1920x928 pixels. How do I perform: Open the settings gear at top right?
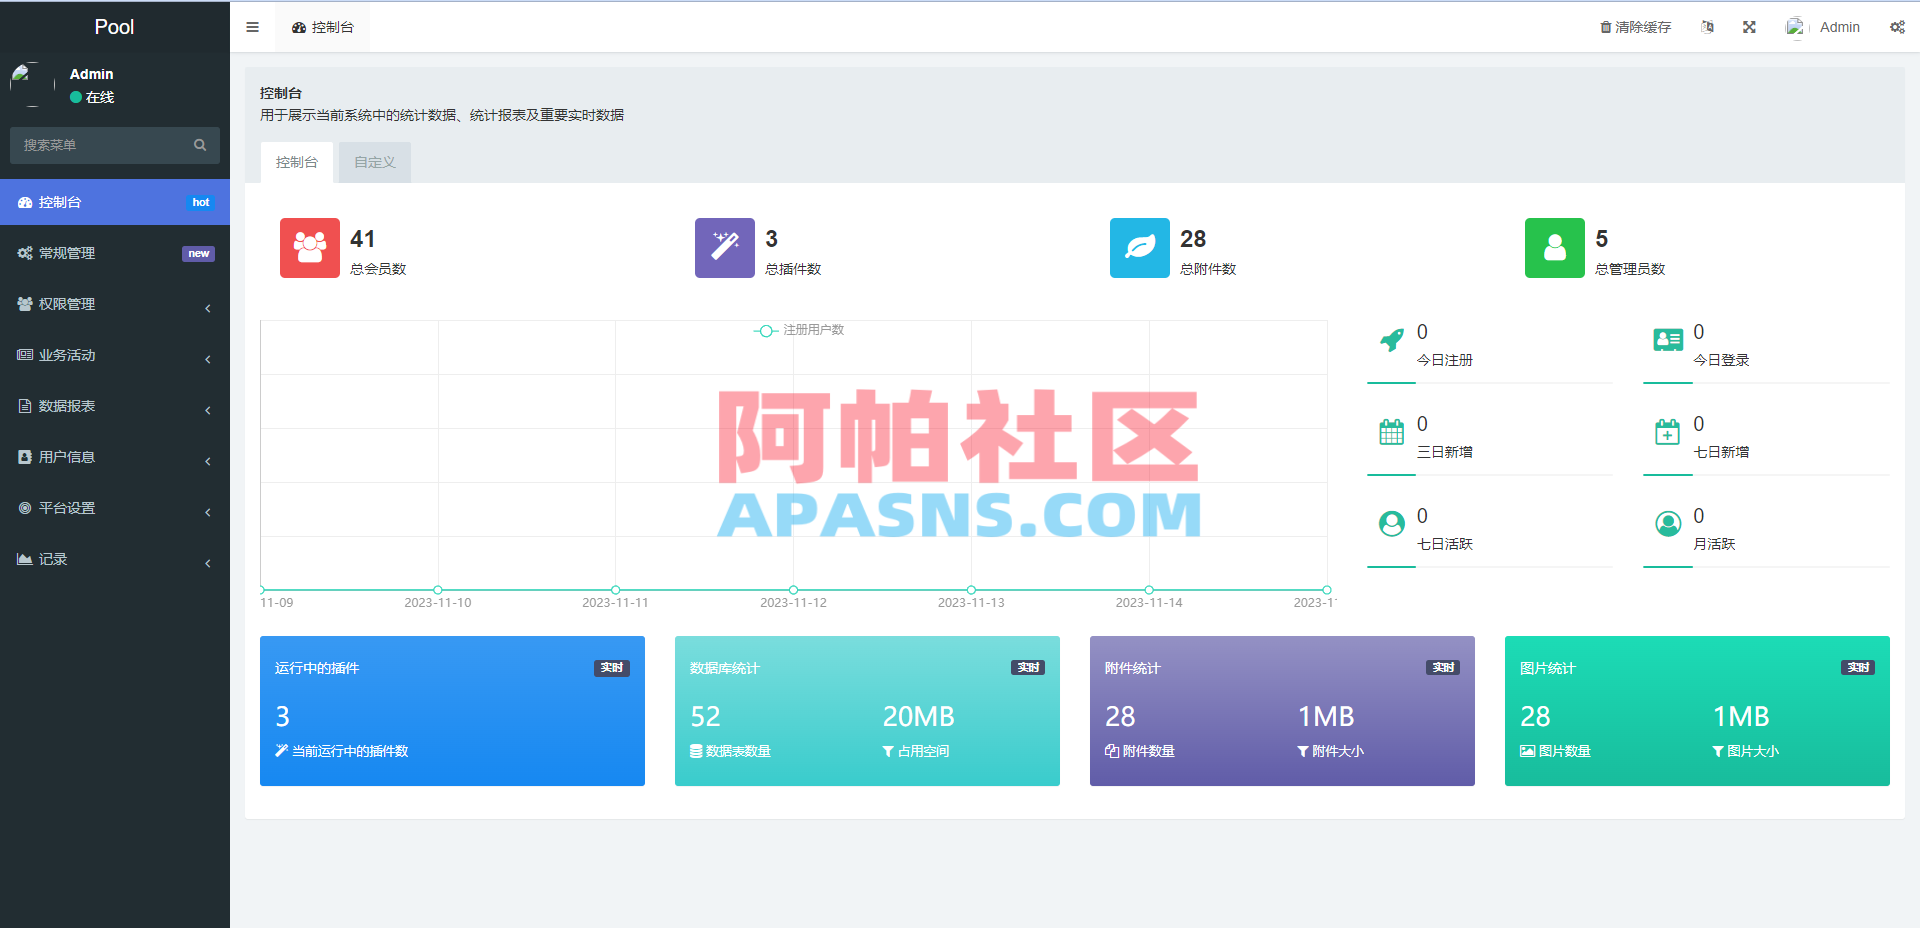(1897, 26)
